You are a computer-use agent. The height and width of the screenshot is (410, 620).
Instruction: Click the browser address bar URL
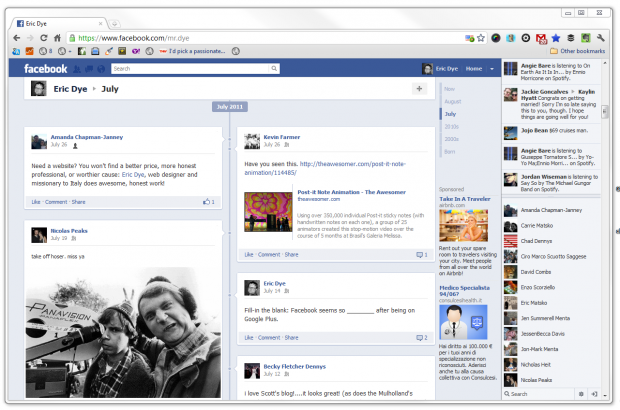pyautogui.click(x=134, y=38)
